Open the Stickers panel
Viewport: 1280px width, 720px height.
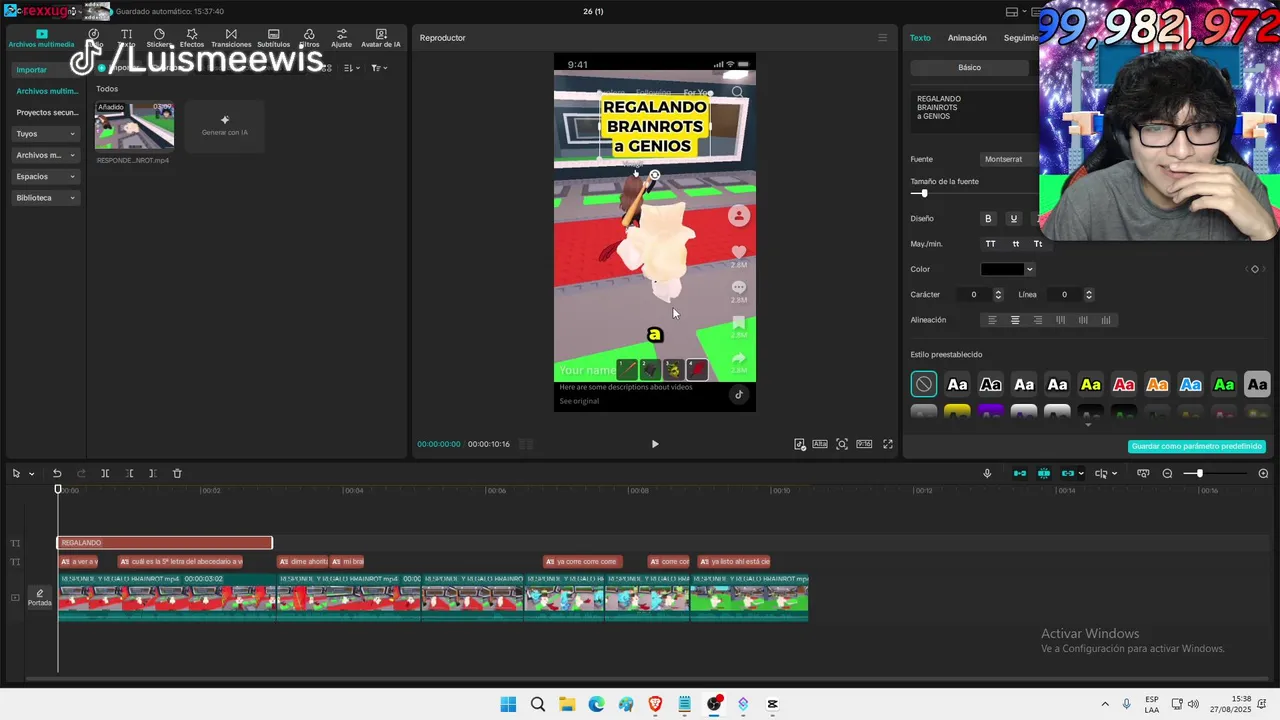coord(159,39)
